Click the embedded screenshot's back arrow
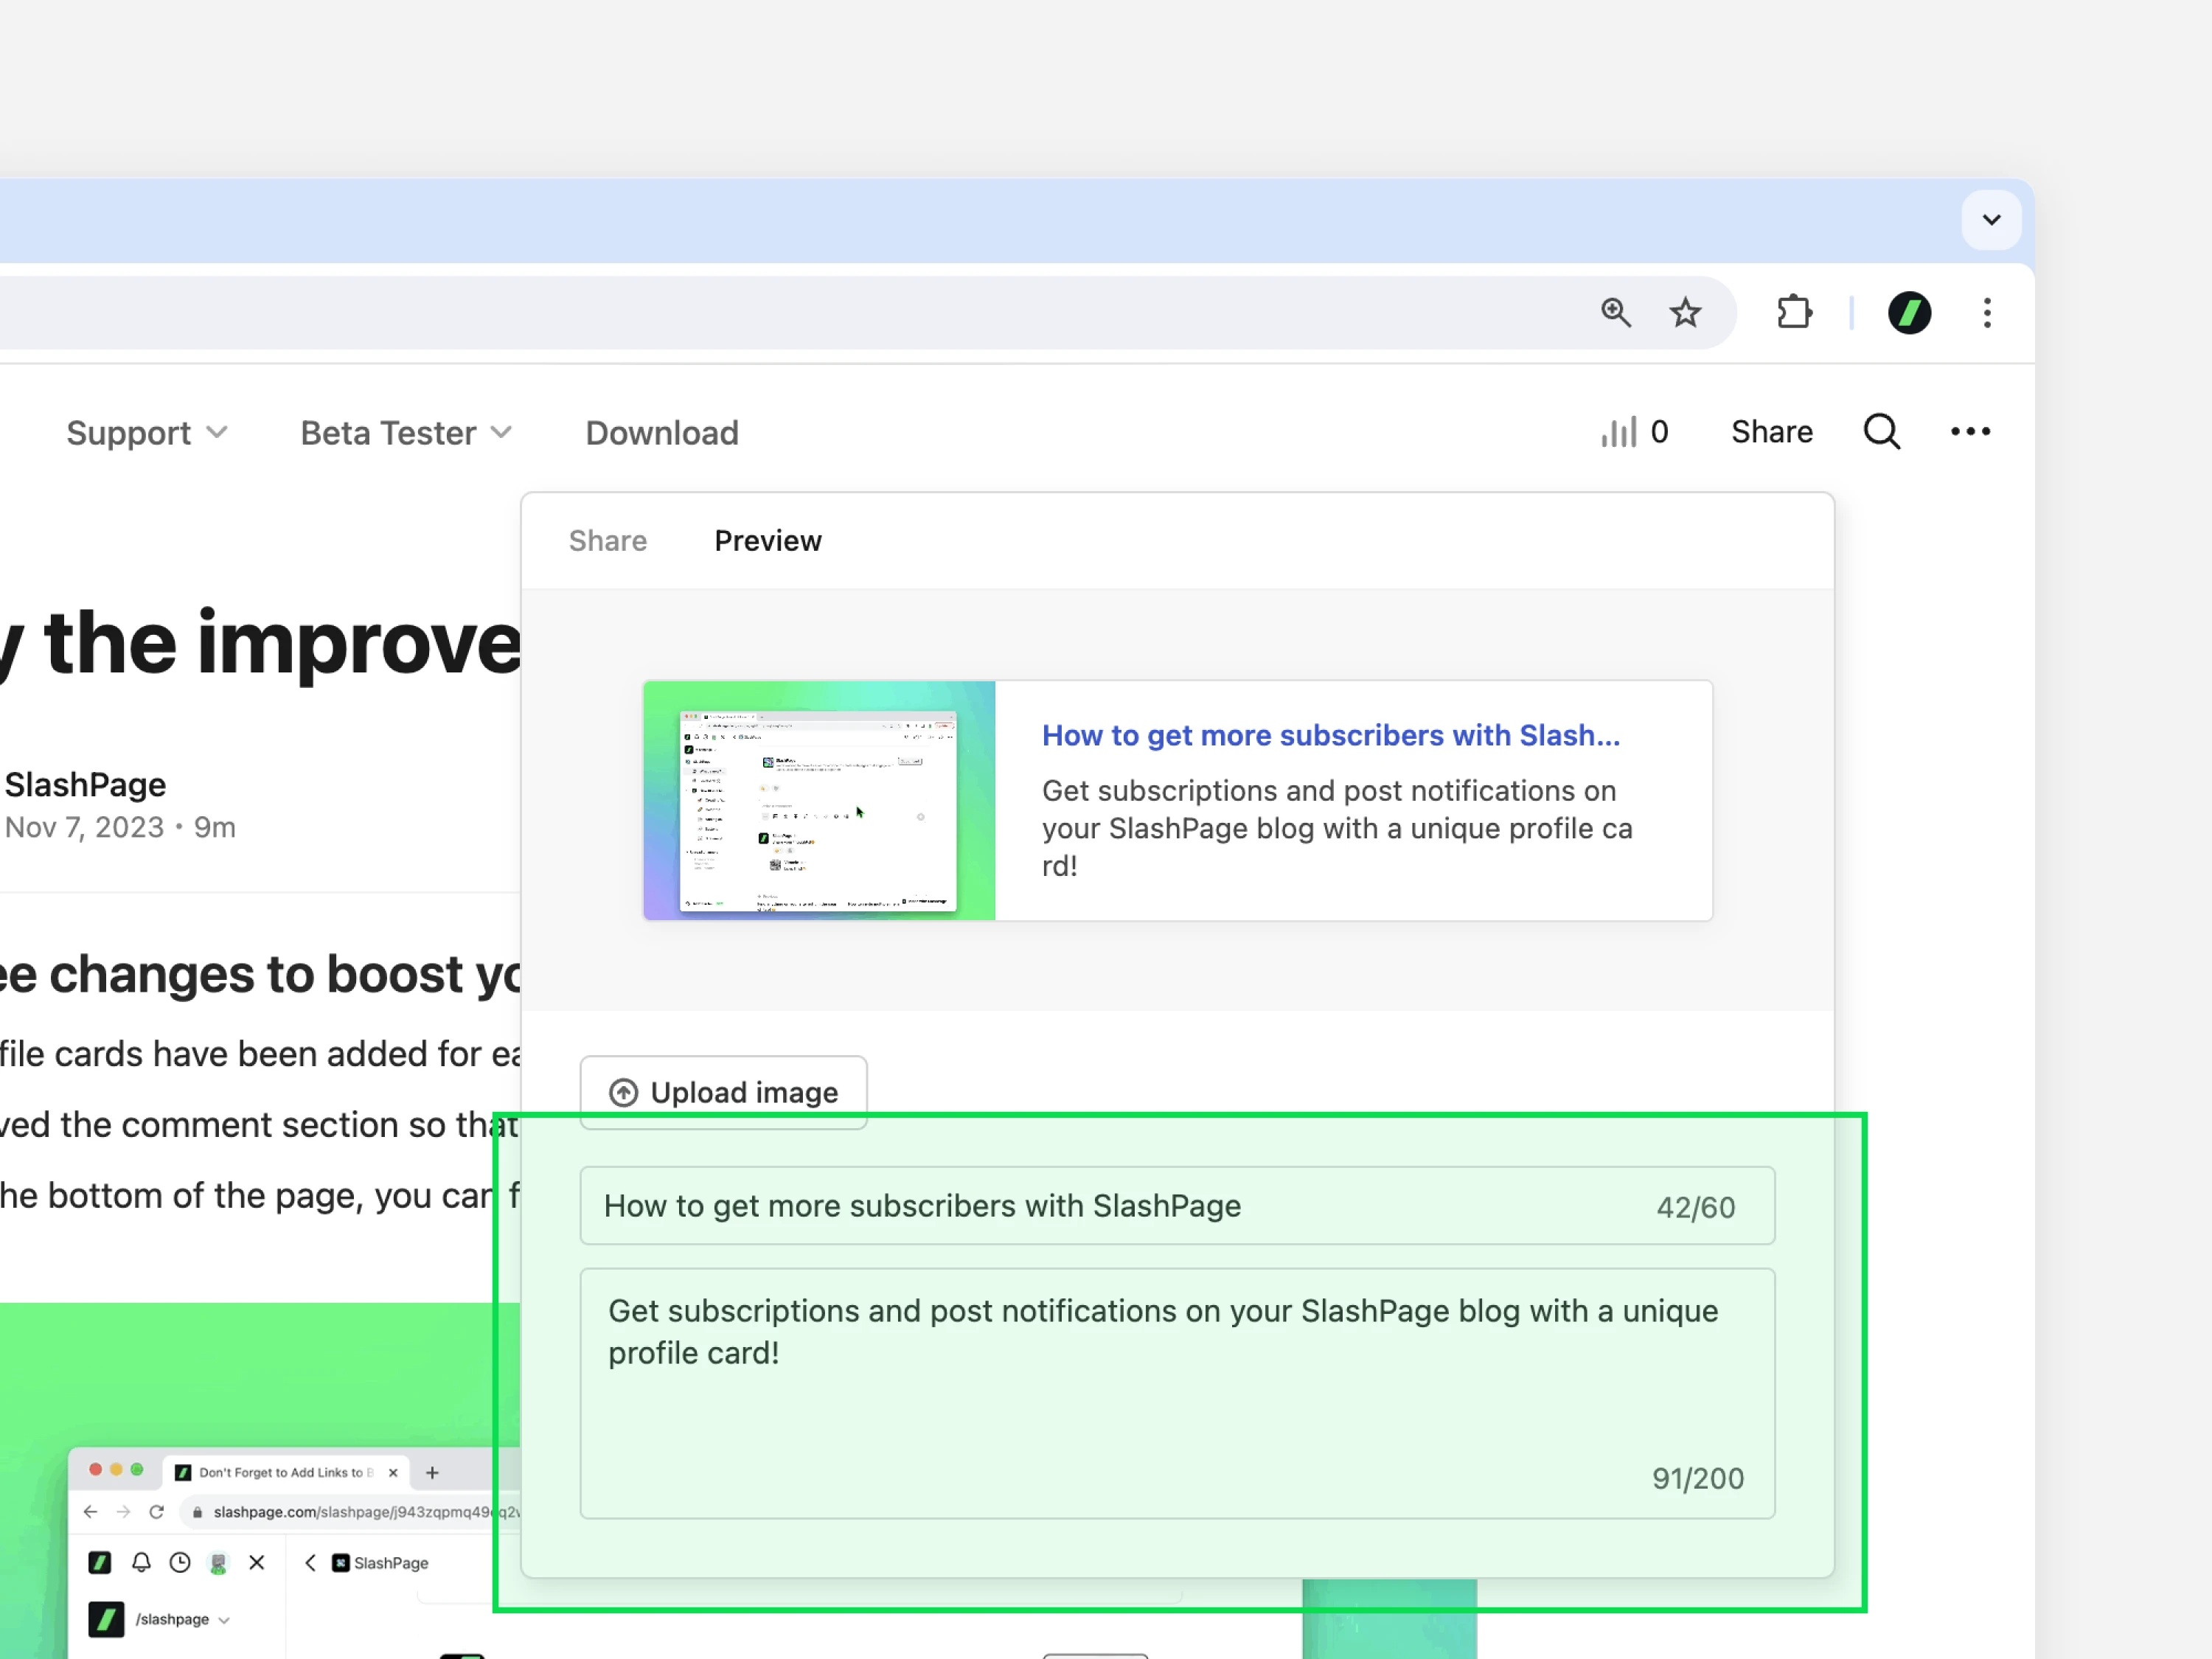The width and height of the screenshot is (2212, 1659). point(90,1511)
